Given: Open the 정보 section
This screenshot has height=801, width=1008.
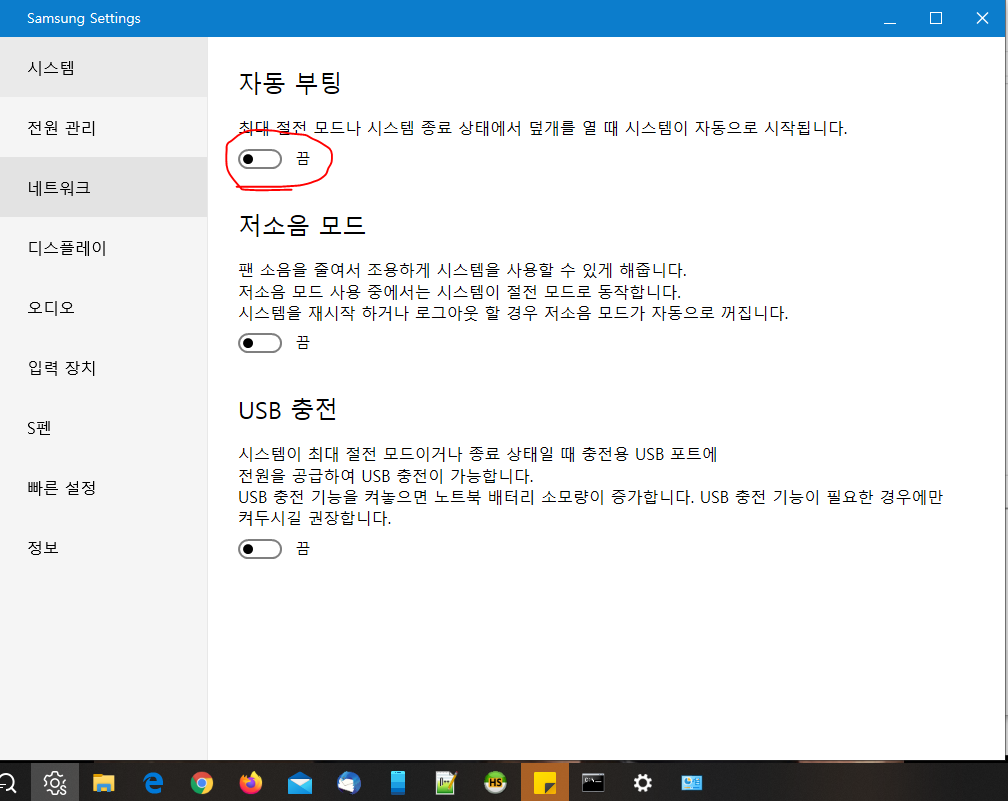Looking at the screenshot, I should tap(104, 547).
